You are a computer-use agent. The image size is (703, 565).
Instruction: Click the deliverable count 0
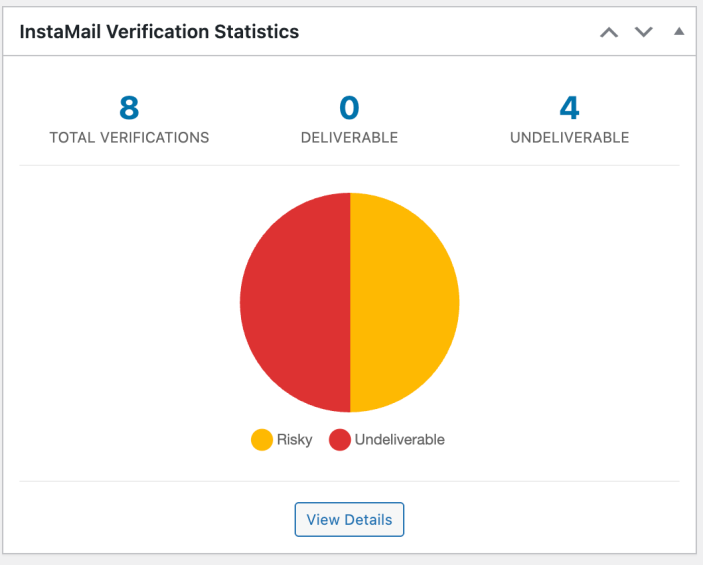[349, 107]
